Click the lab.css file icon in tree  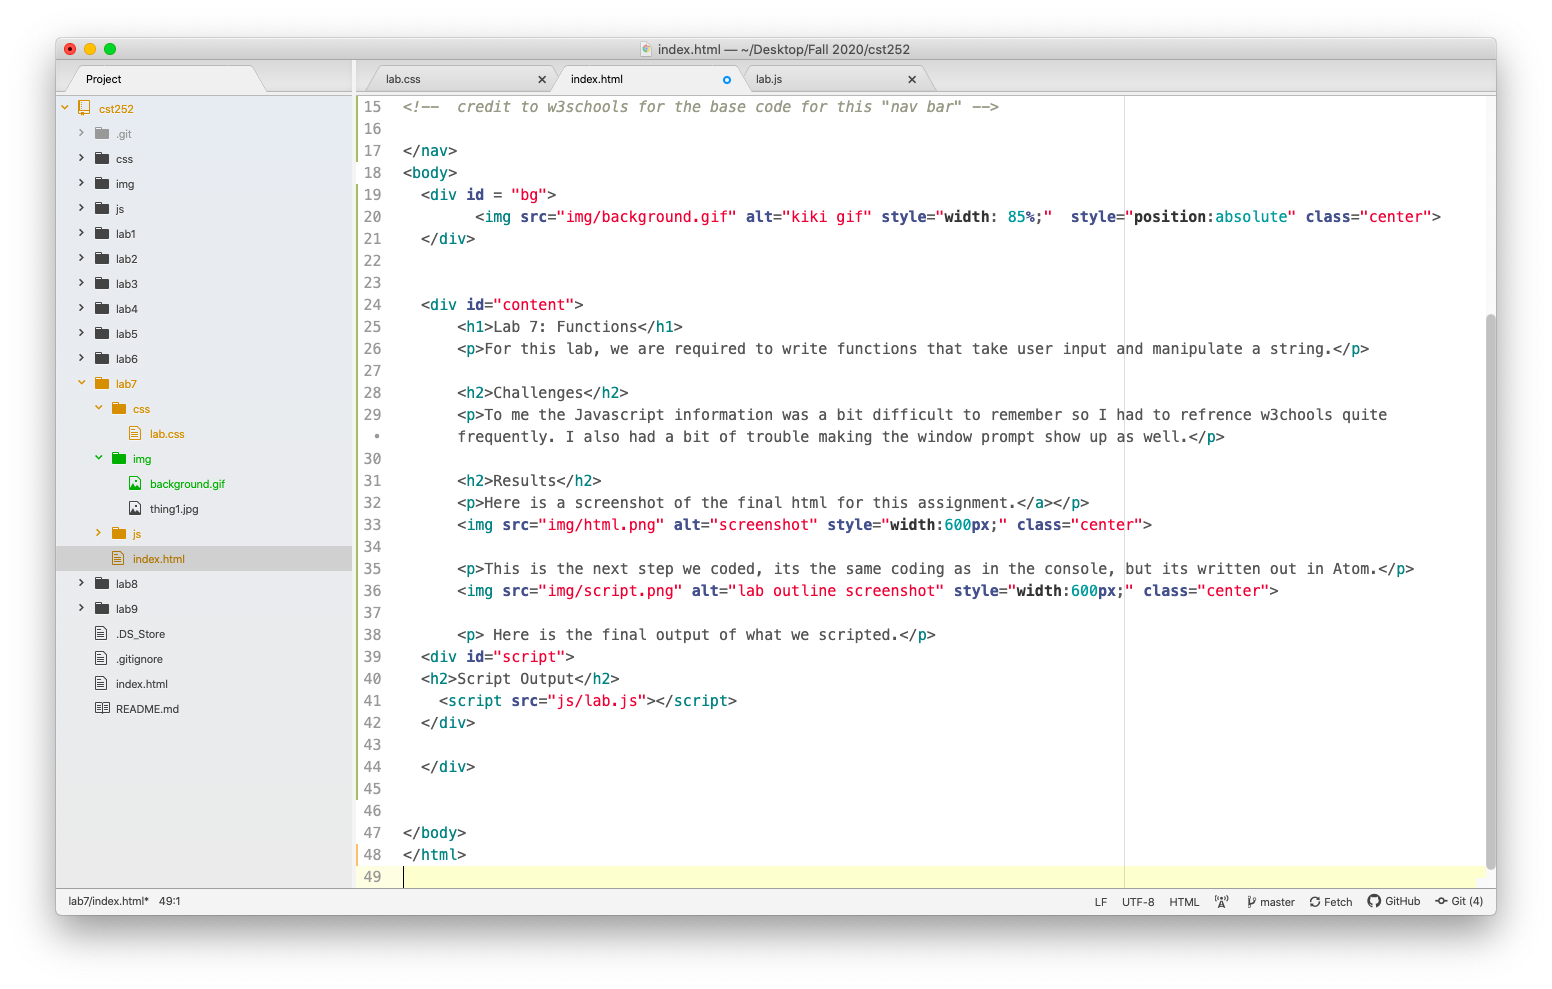coord(135,433)
